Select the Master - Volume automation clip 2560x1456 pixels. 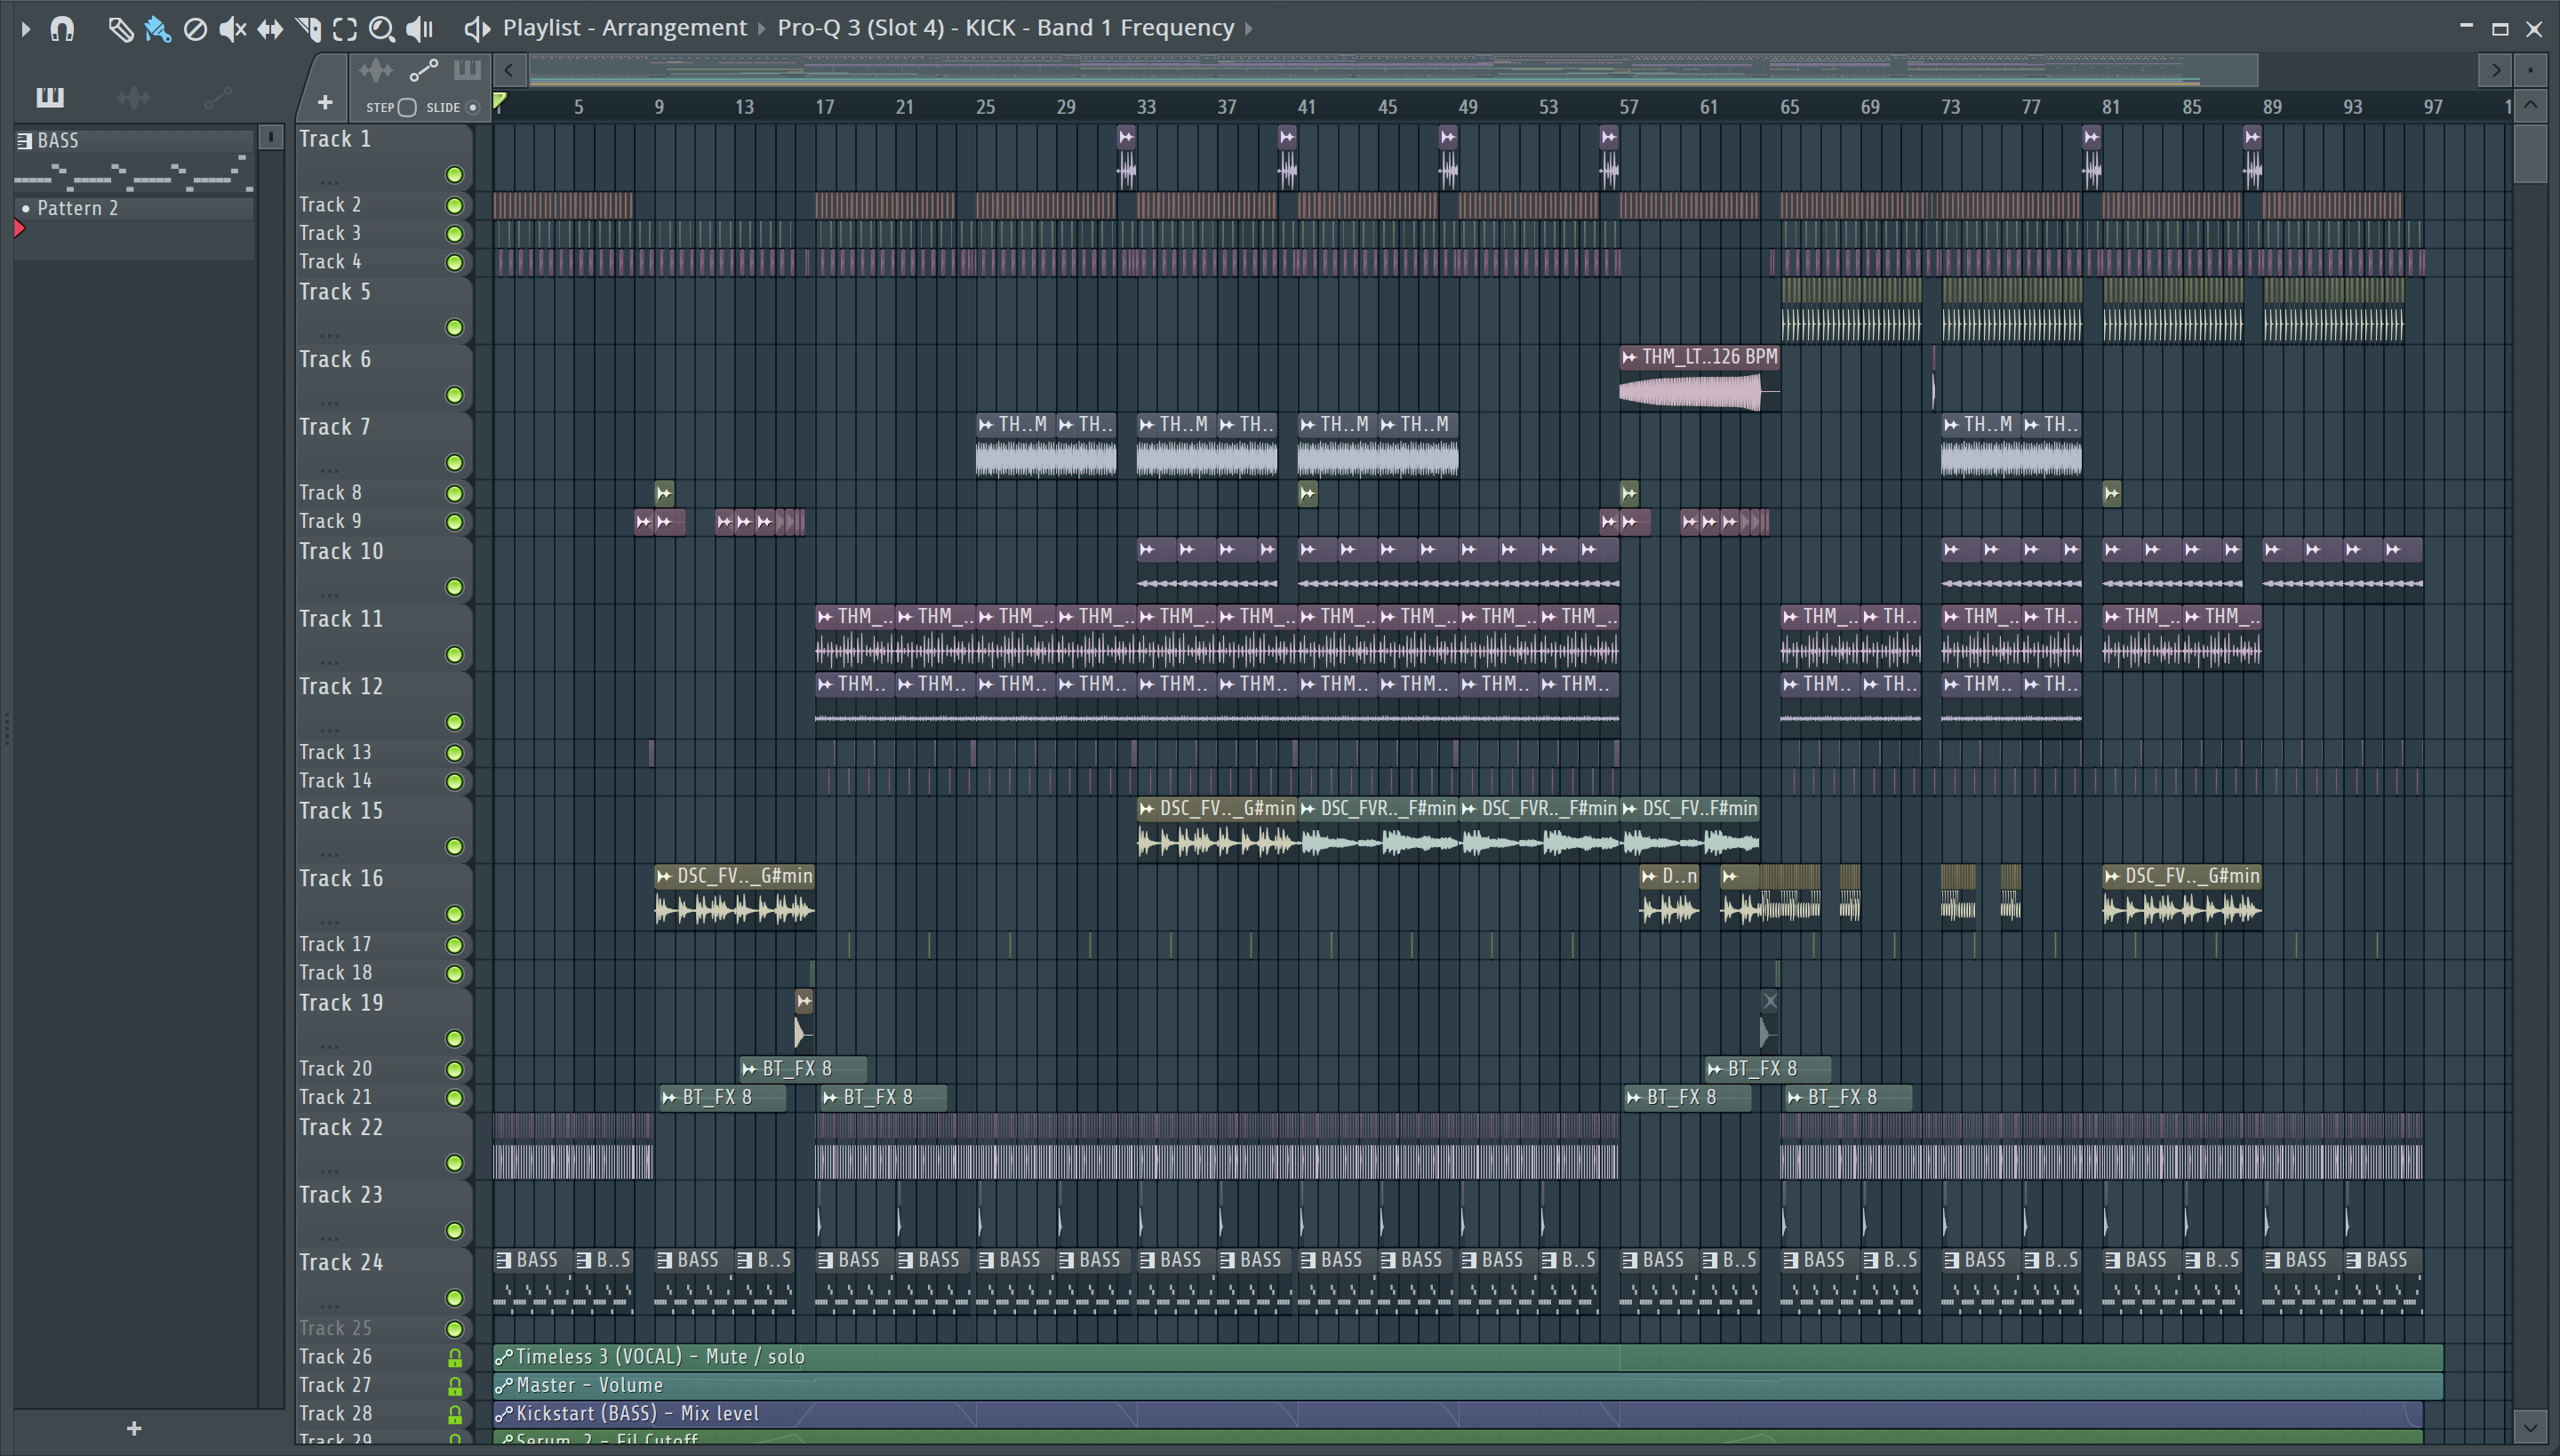(x=1468, y=1385)
